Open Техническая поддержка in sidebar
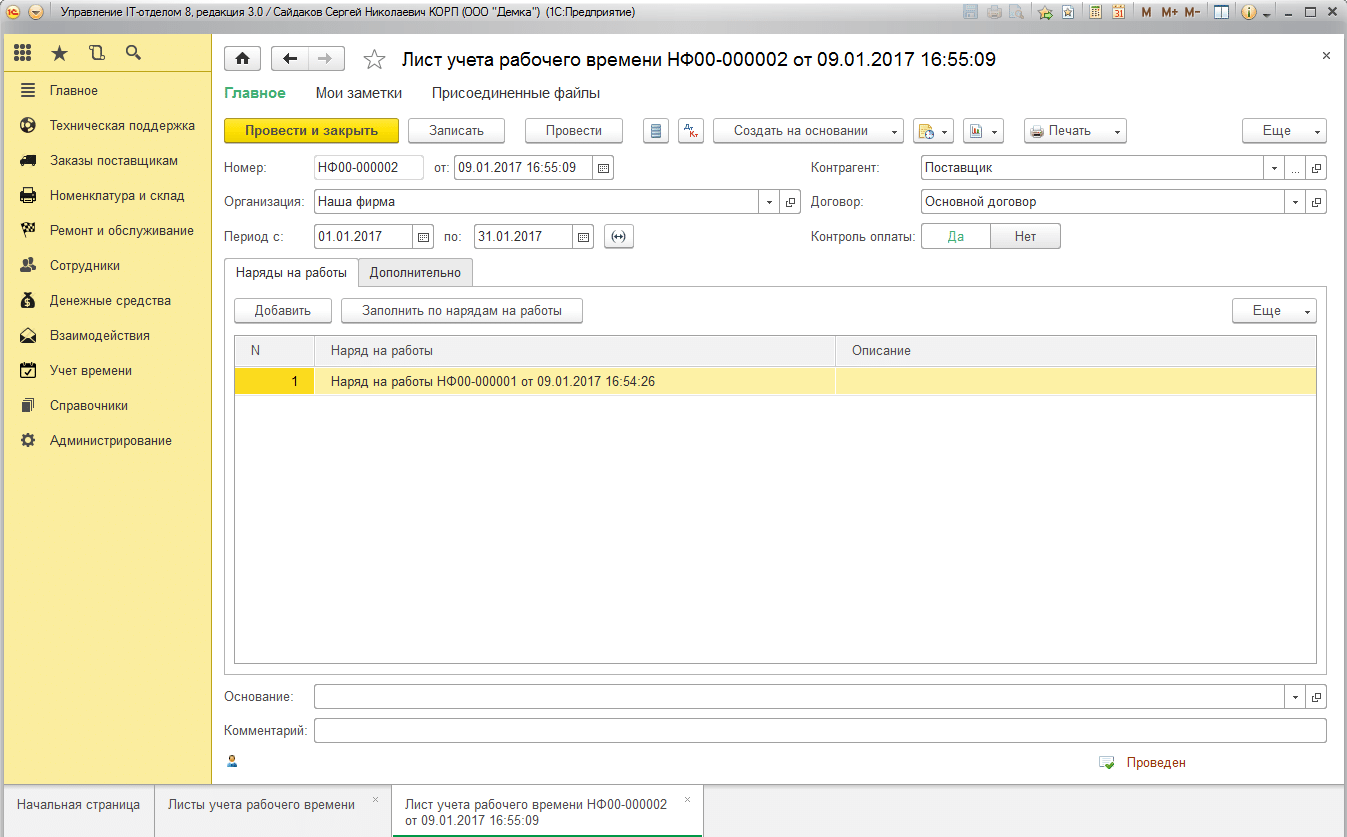The image size is (1347, 837). (x=122, y=126)
